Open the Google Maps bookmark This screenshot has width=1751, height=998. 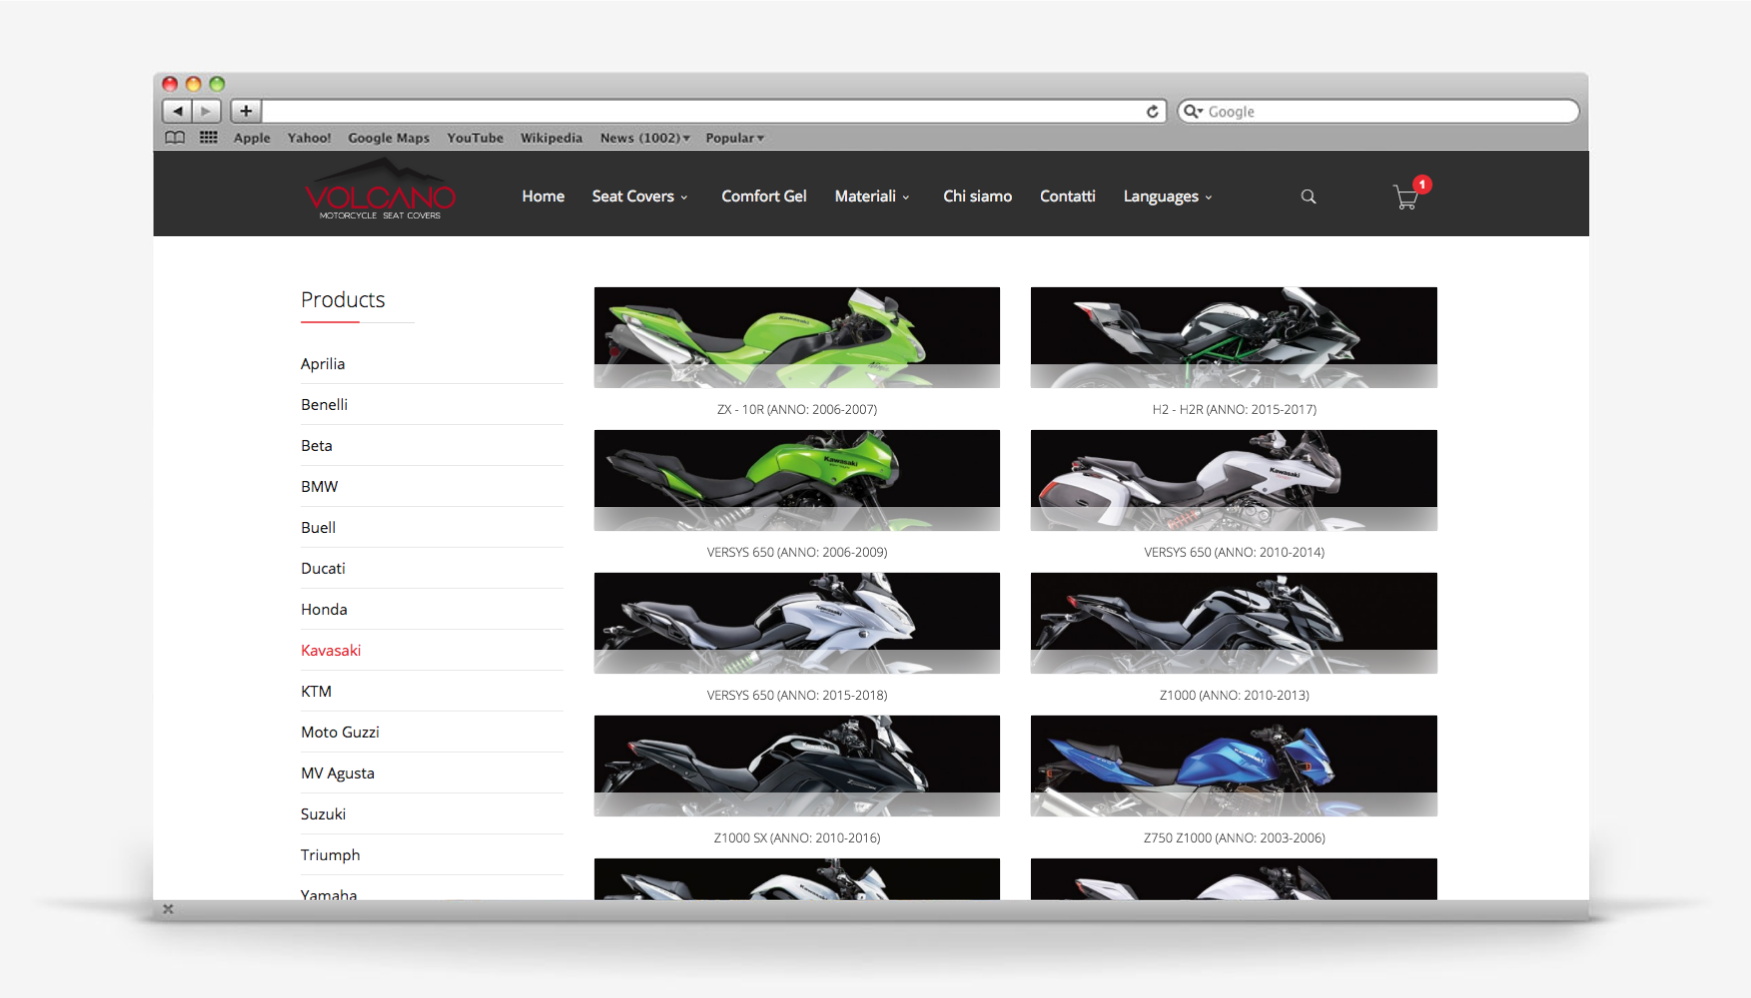point(388,138)
